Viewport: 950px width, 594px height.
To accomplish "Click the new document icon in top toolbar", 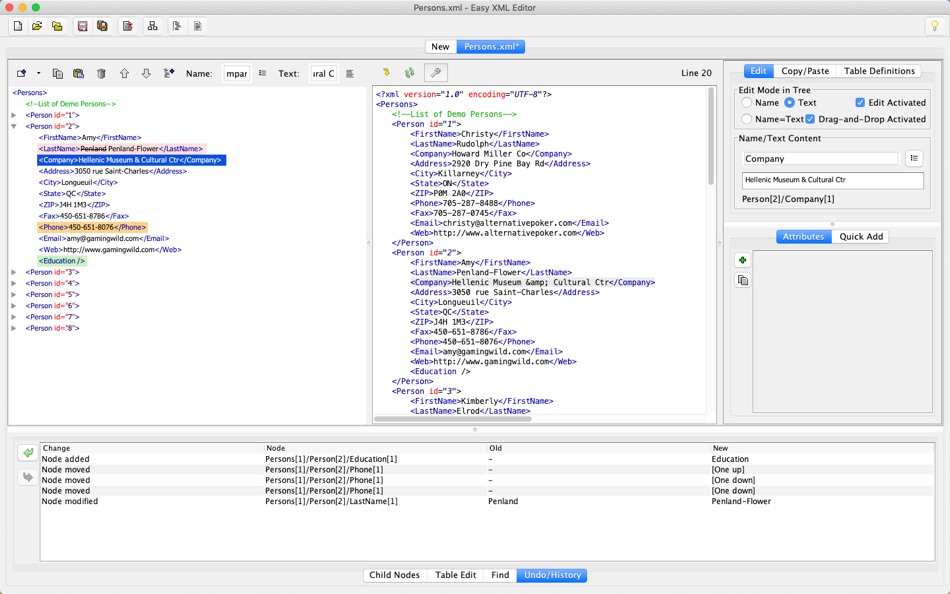I will click(18, 26).
